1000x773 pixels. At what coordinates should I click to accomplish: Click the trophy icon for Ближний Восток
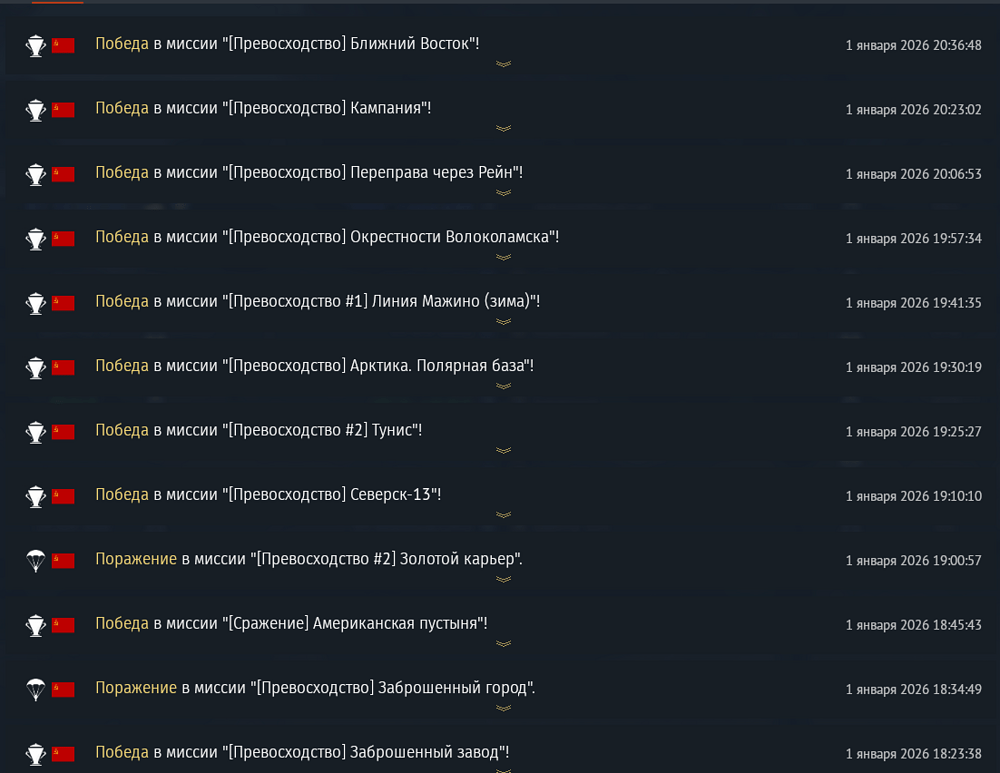point(36,46)
